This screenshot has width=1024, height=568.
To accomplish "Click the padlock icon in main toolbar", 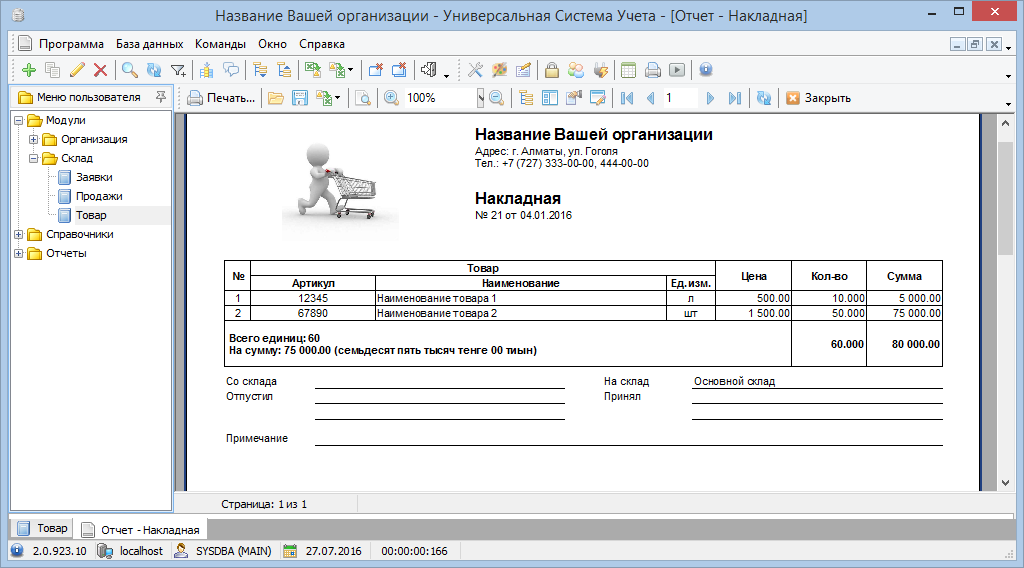I will pos(551,70).
